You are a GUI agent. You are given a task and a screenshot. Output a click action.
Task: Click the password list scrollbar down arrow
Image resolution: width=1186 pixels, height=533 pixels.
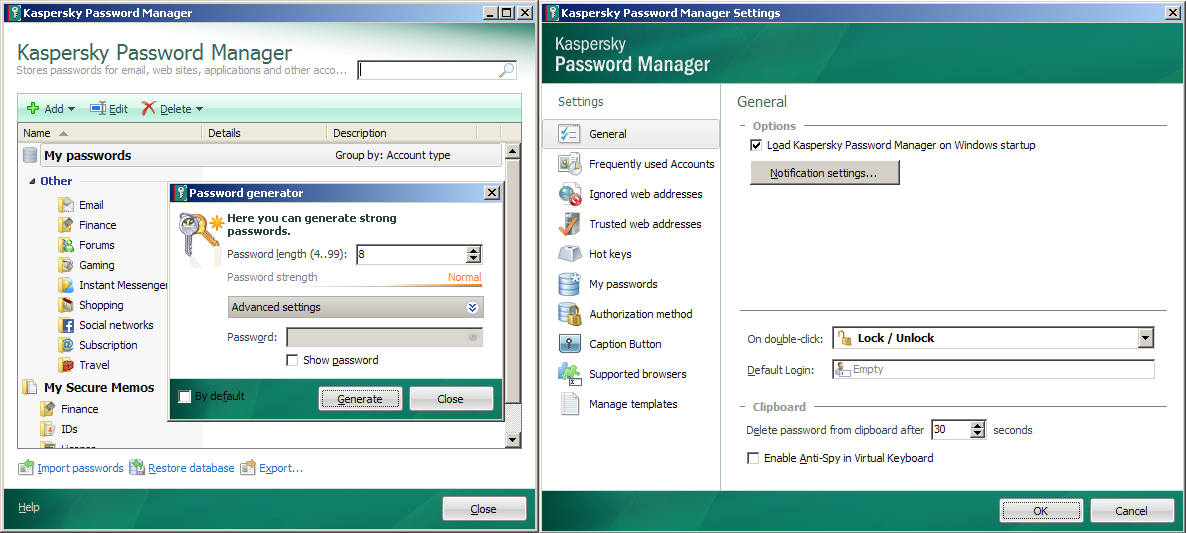(x=512, y=439)
